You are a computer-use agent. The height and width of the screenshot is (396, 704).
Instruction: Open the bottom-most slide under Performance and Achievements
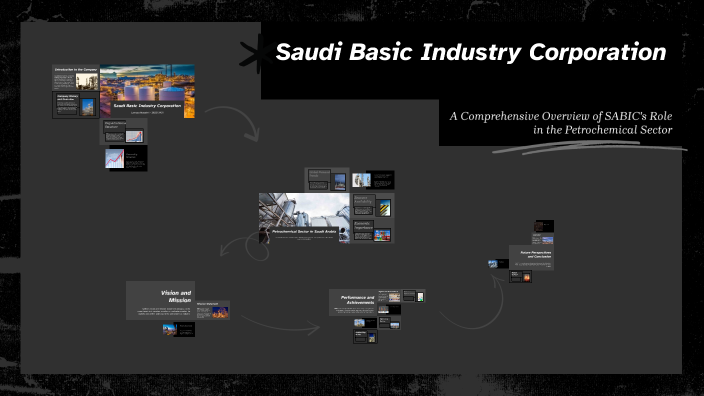[365, 337]
